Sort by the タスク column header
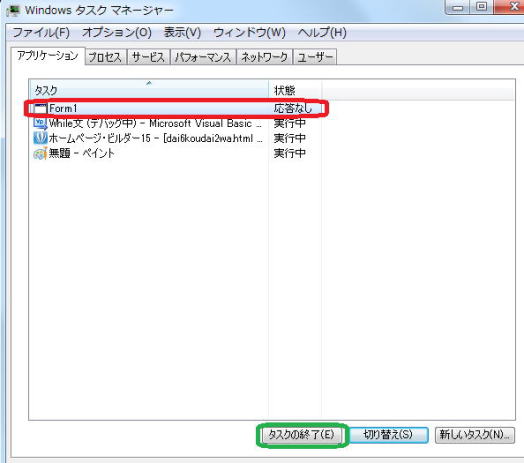Screen dimensions: 524x463 149,90
